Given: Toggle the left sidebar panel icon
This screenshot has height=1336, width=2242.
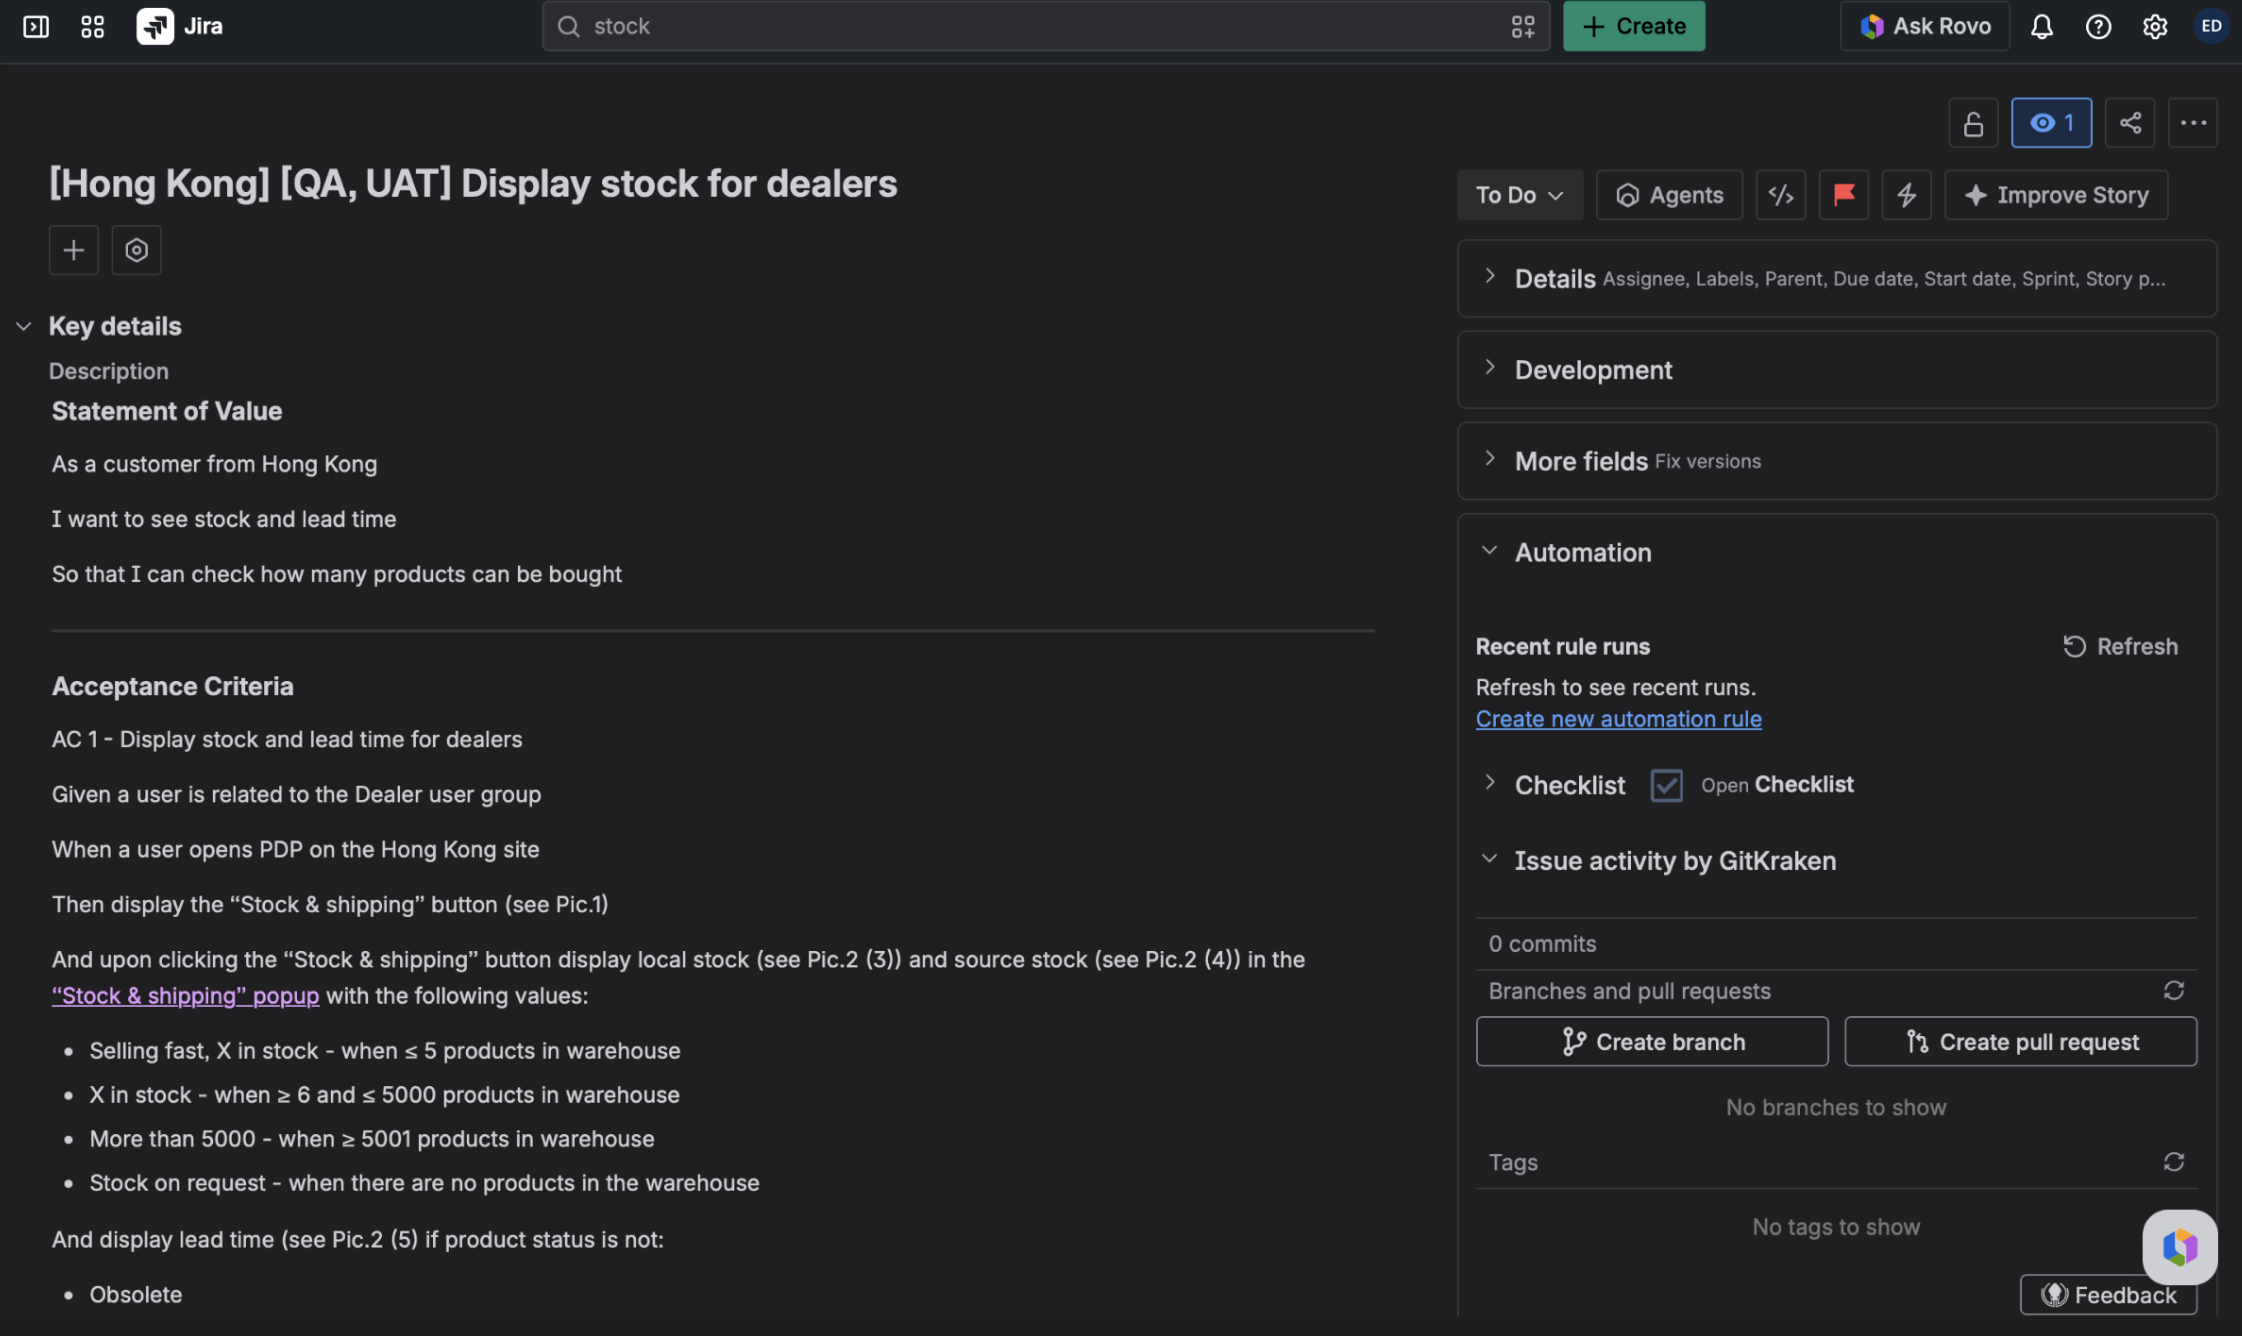Looking at the screenshot, I should point(36,27).
